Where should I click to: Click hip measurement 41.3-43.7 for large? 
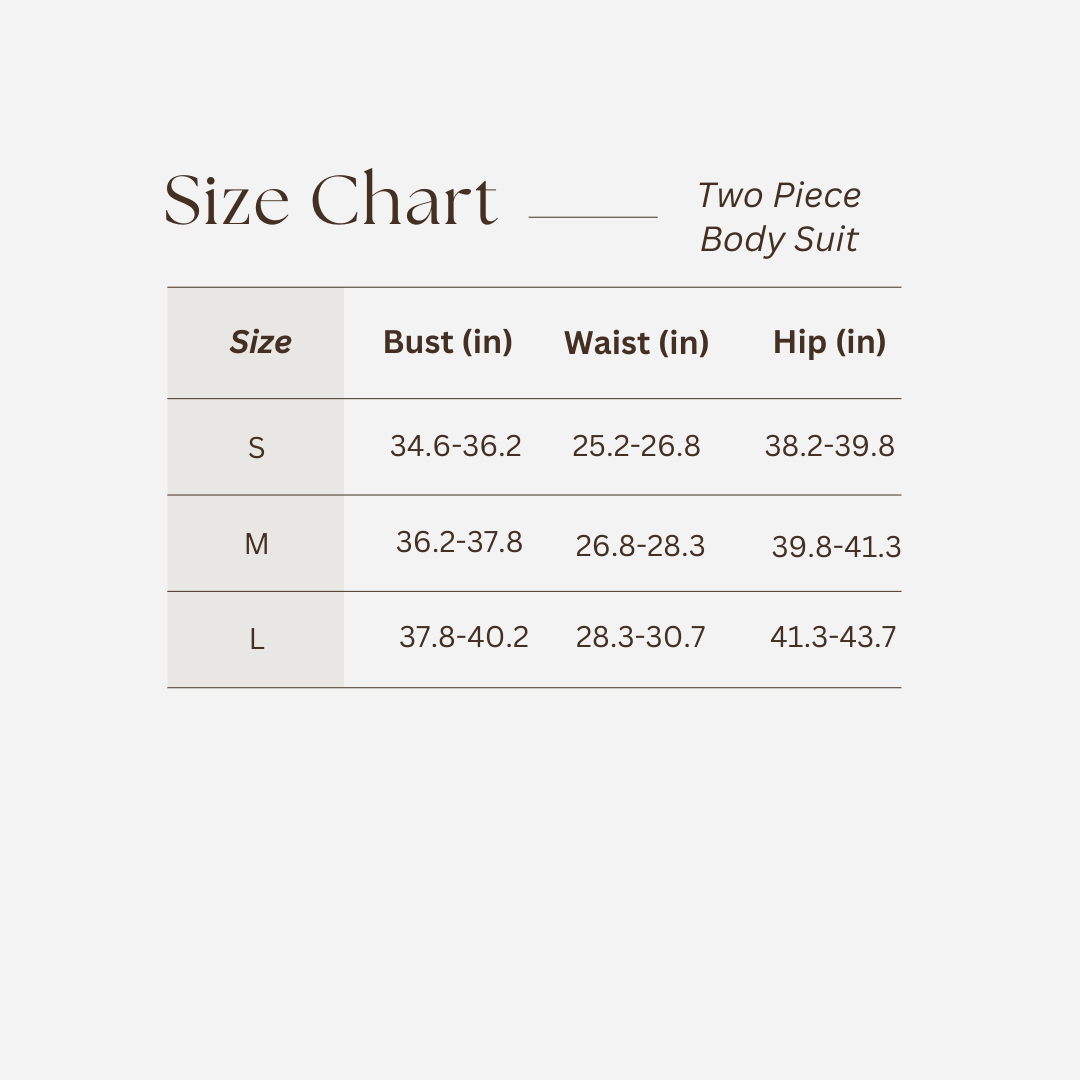(833, 637)
